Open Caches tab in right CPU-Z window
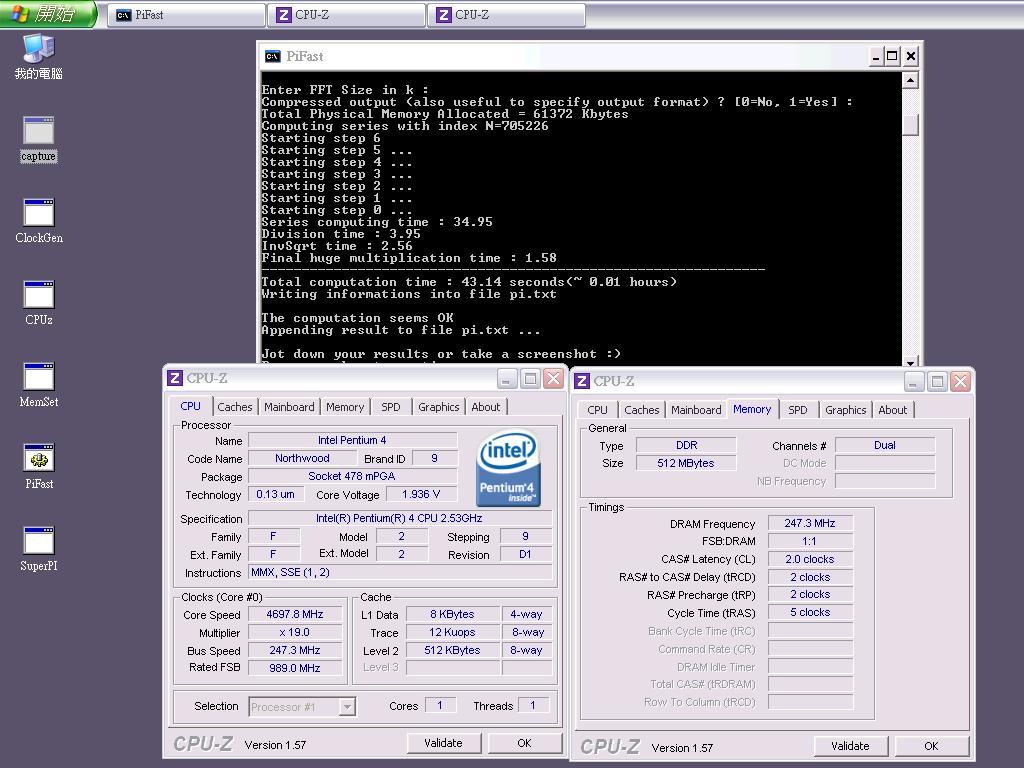 pos(641,409)
